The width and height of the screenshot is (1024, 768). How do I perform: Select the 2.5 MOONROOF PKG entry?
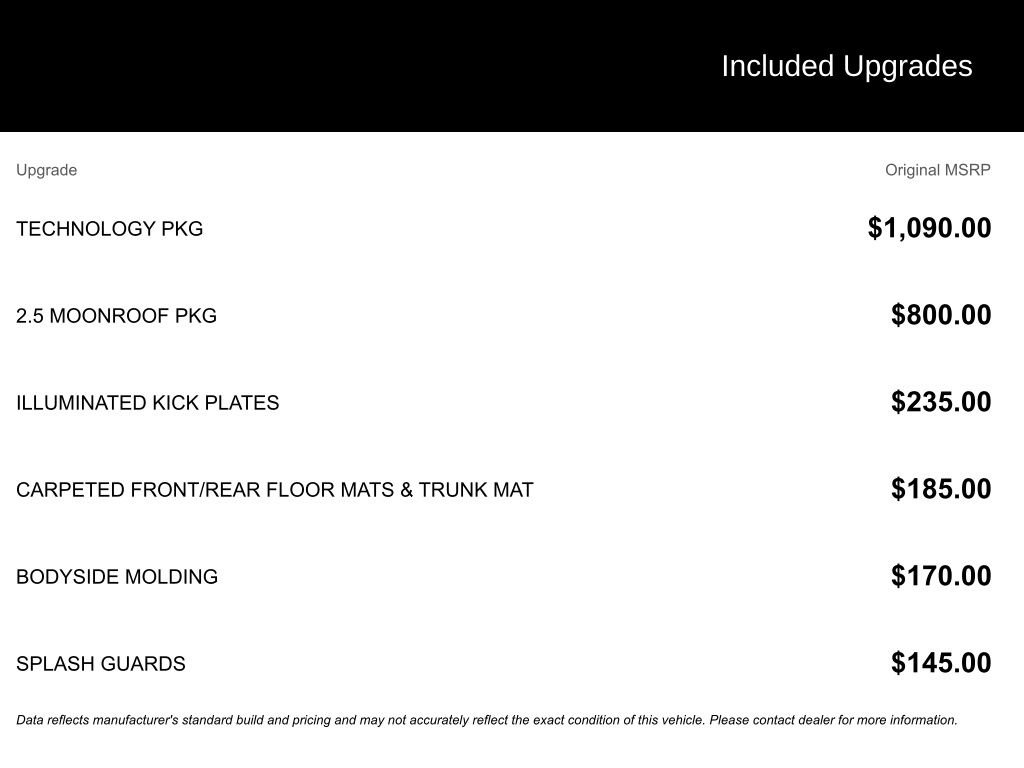[x=116, y=316]
